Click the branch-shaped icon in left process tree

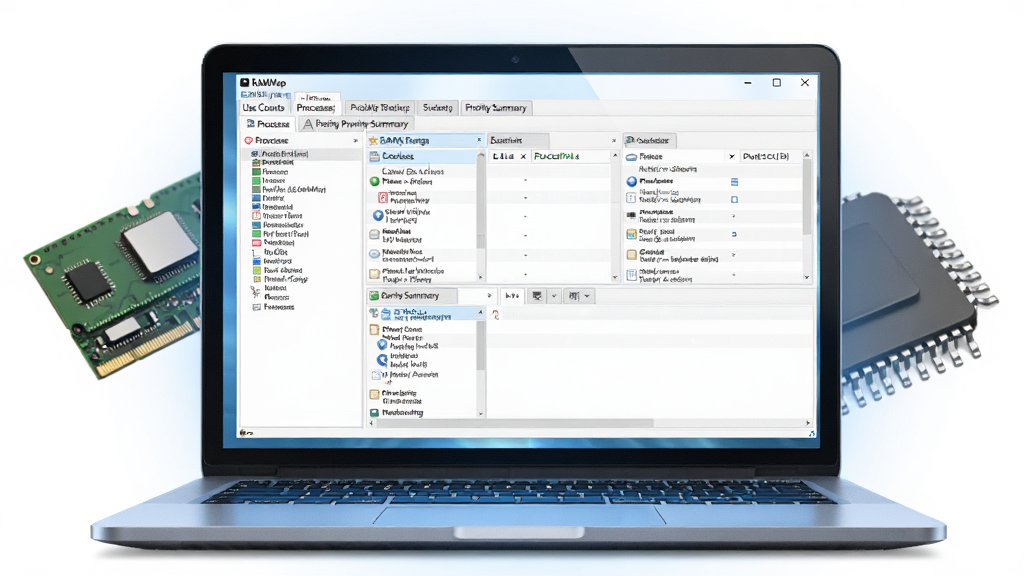click(255, 292)
